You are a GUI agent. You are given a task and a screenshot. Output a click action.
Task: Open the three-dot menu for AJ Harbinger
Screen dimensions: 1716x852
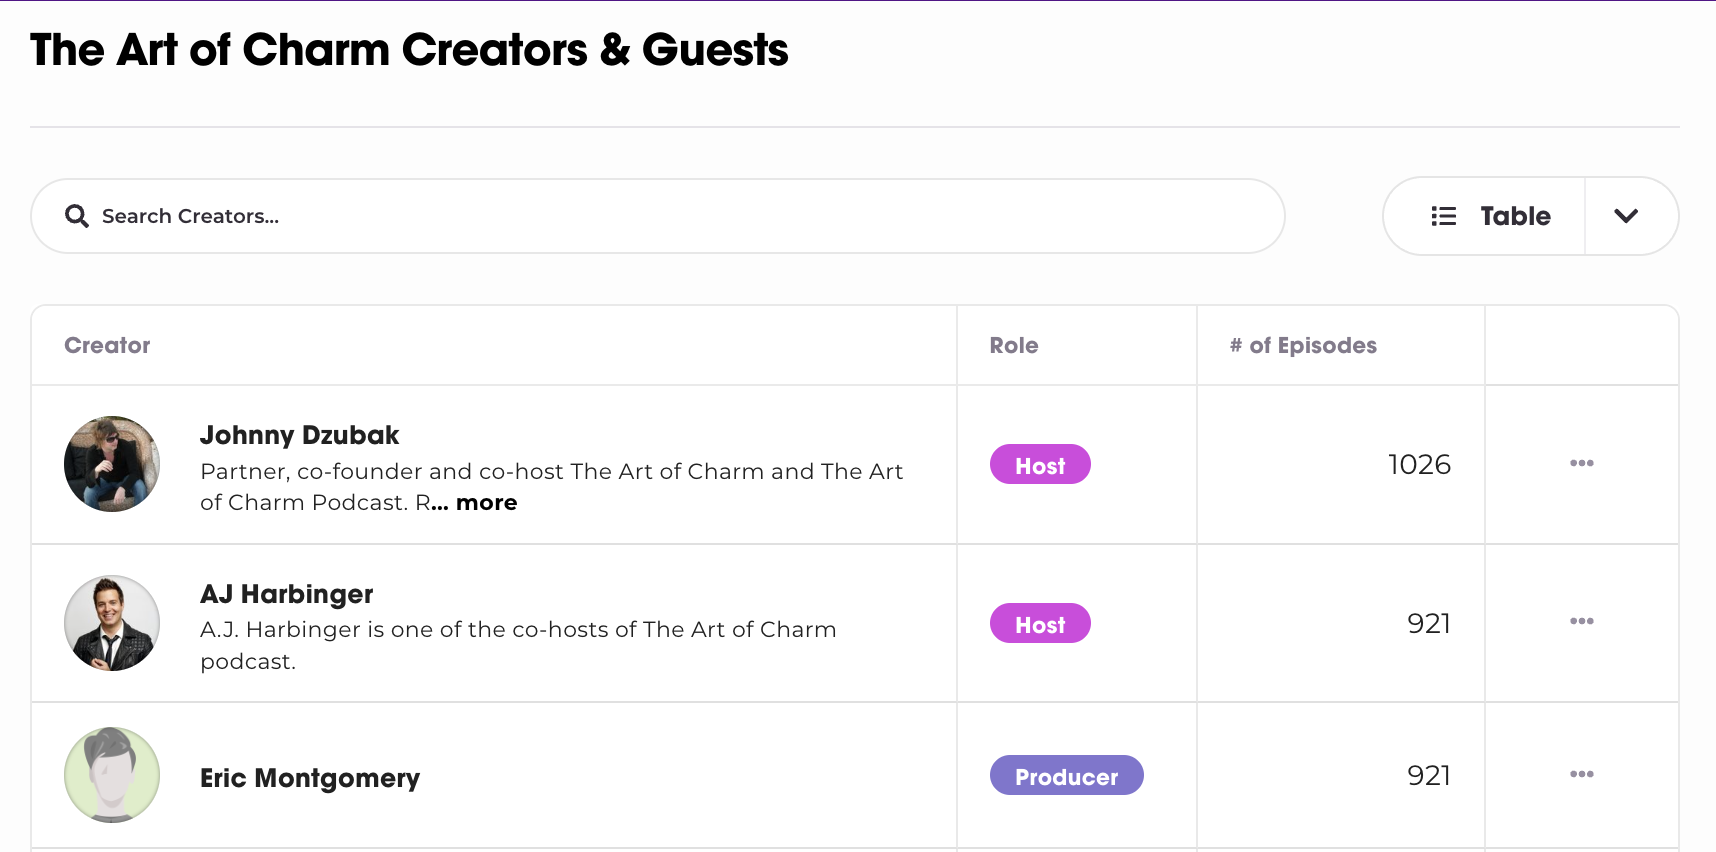[x=1581, y=621]
